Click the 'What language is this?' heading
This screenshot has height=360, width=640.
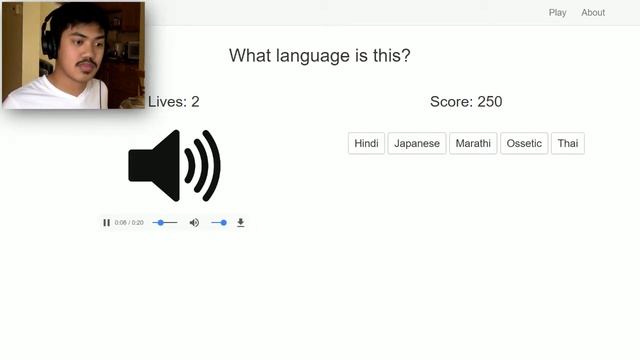(320, 56)
